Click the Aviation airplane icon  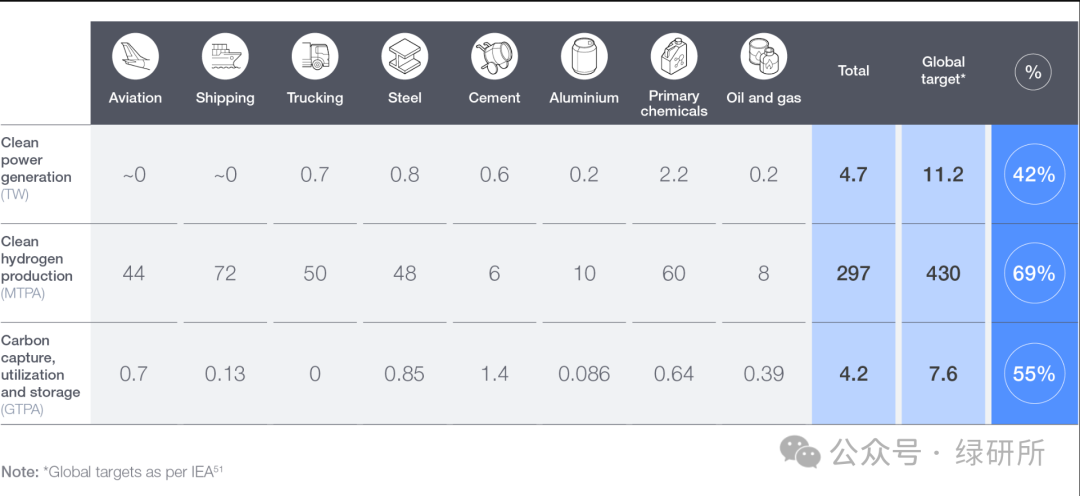[135, 56]
